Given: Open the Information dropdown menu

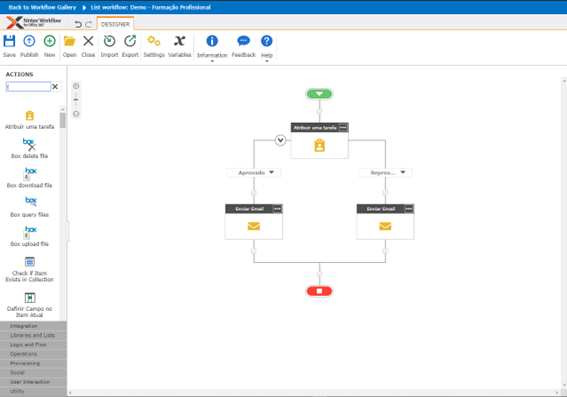Looking at the screenshot, I should (212, 61).
